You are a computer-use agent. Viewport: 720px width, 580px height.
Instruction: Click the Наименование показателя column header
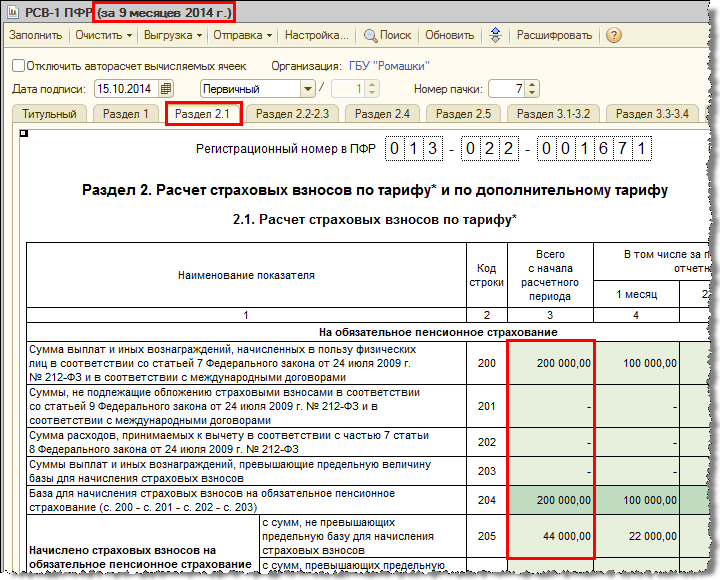click(246, 275)
